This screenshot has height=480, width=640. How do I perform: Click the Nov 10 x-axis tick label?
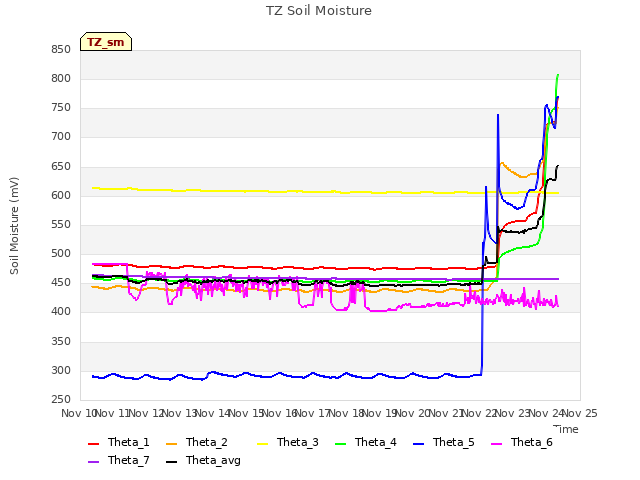tap(78, 413)
